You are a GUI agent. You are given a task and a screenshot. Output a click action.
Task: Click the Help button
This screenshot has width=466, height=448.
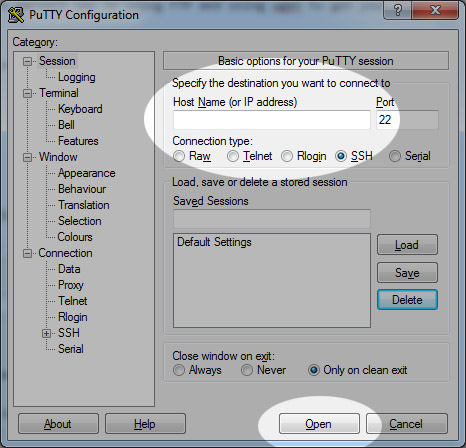pos(145,424)
